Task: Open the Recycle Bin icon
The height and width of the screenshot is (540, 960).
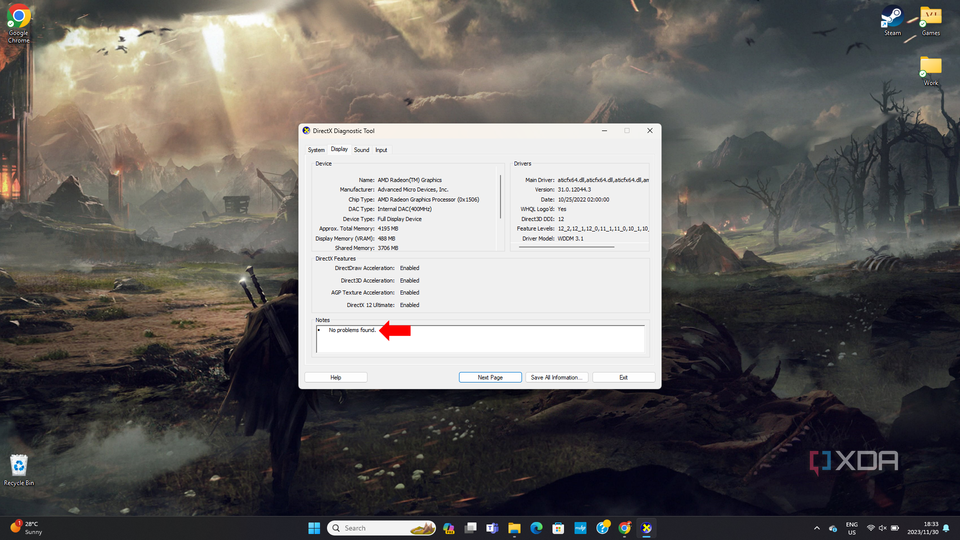Action: coord(19,470)
